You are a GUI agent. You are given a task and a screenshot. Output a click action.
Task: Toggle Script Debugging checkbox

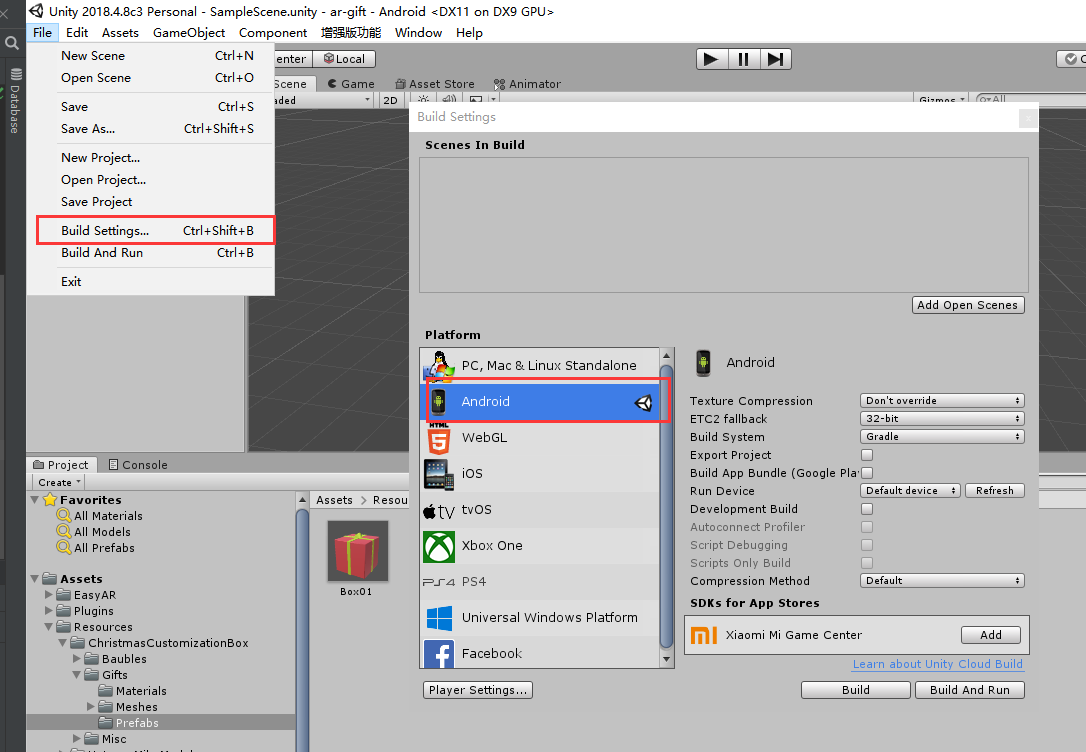(x=867, y=545)
